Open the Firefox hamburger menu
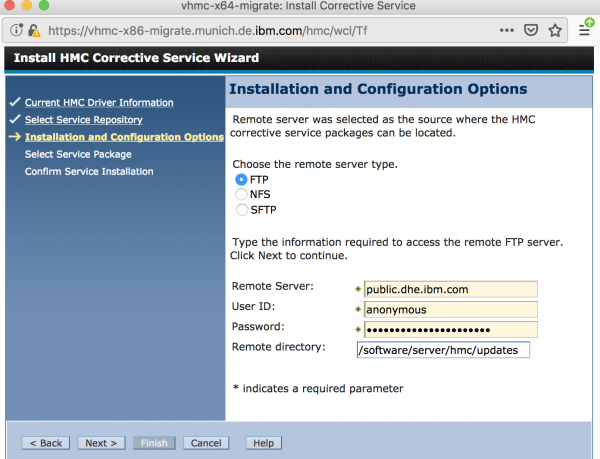 click(x=585, y=29)
